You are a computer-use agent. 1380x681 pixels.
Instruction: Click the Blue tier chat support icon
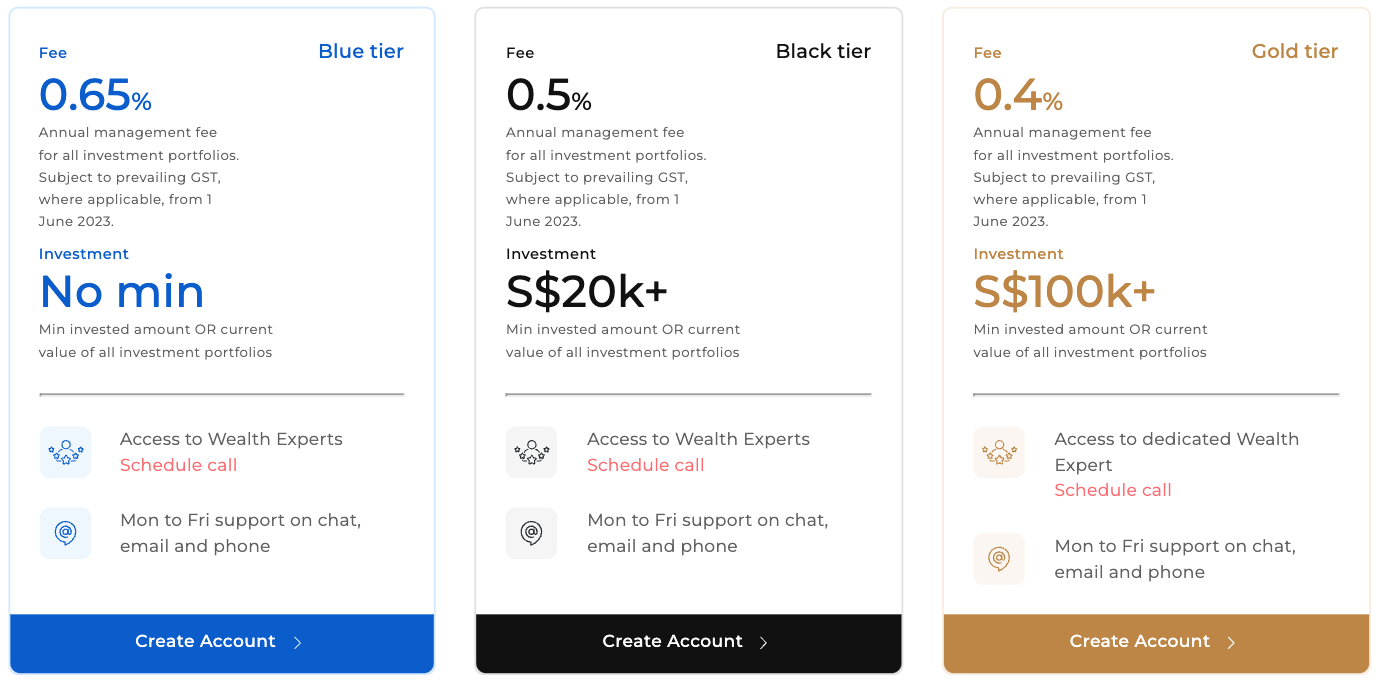(x=65, y=533)
